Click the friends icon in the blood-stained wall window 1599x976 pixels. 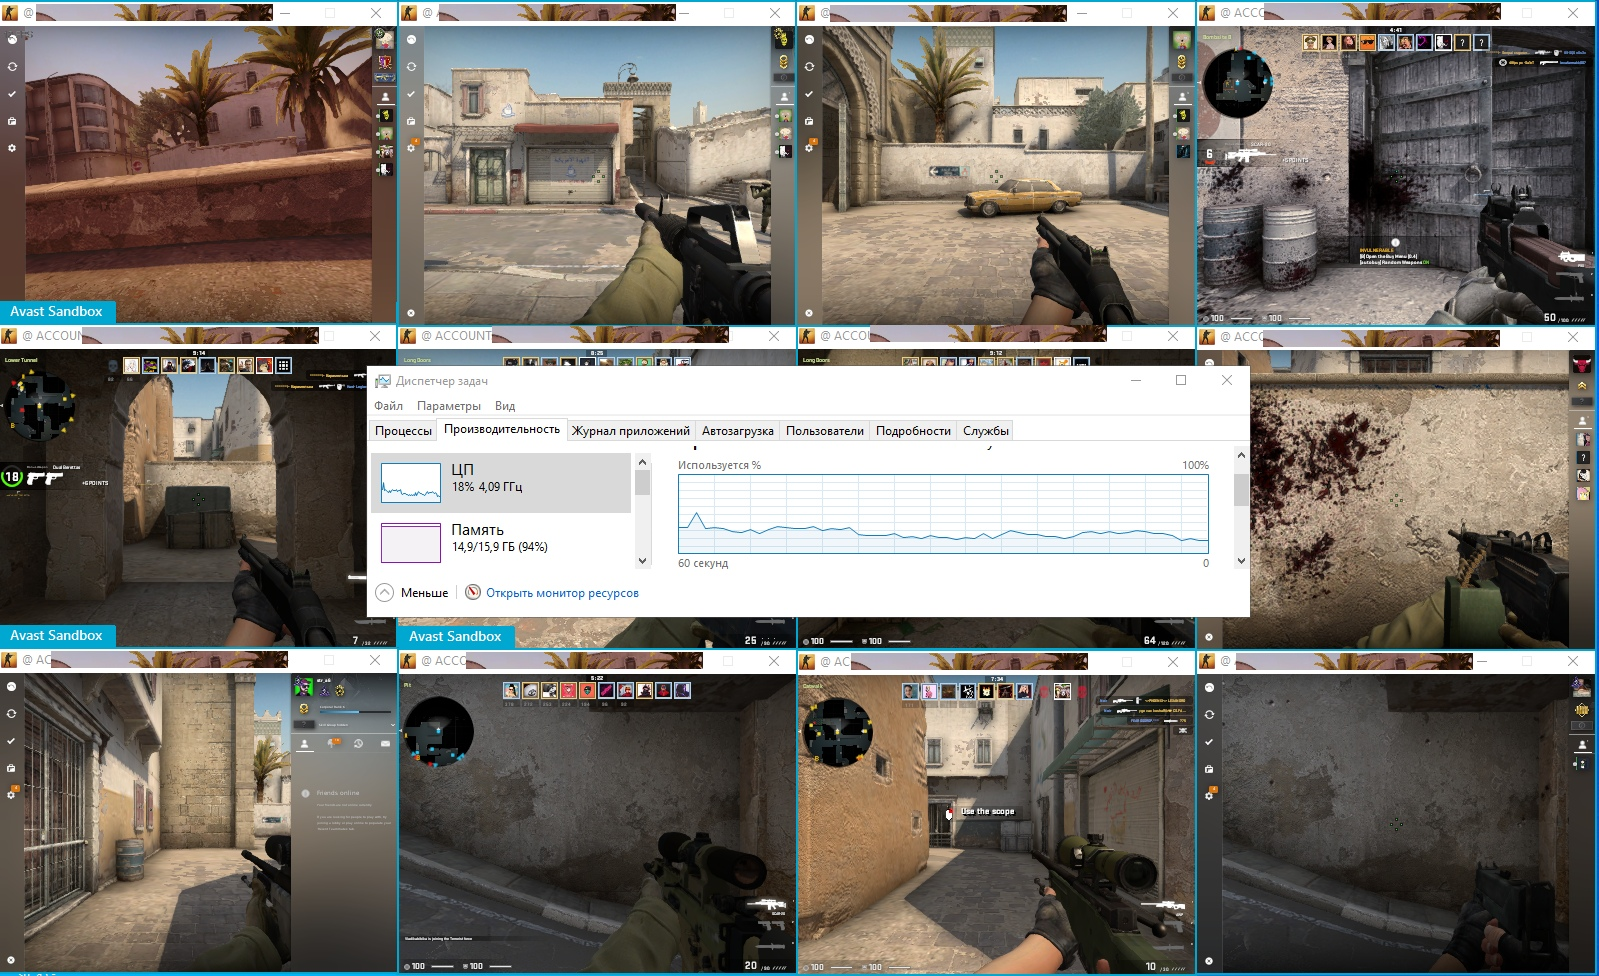click(1583, 422)
